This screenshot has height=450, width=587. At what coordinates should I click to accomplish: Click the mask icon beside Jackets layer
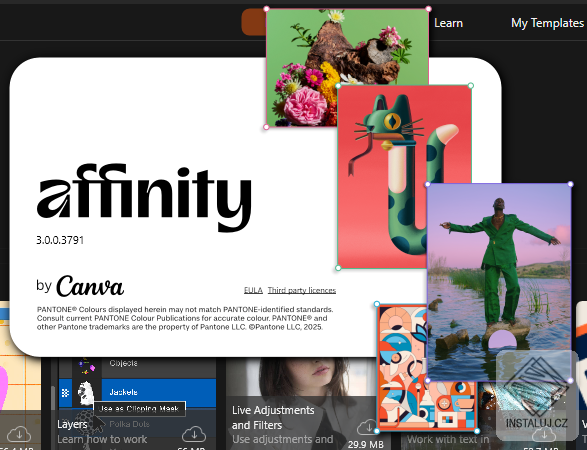click(x=66, y=393)
